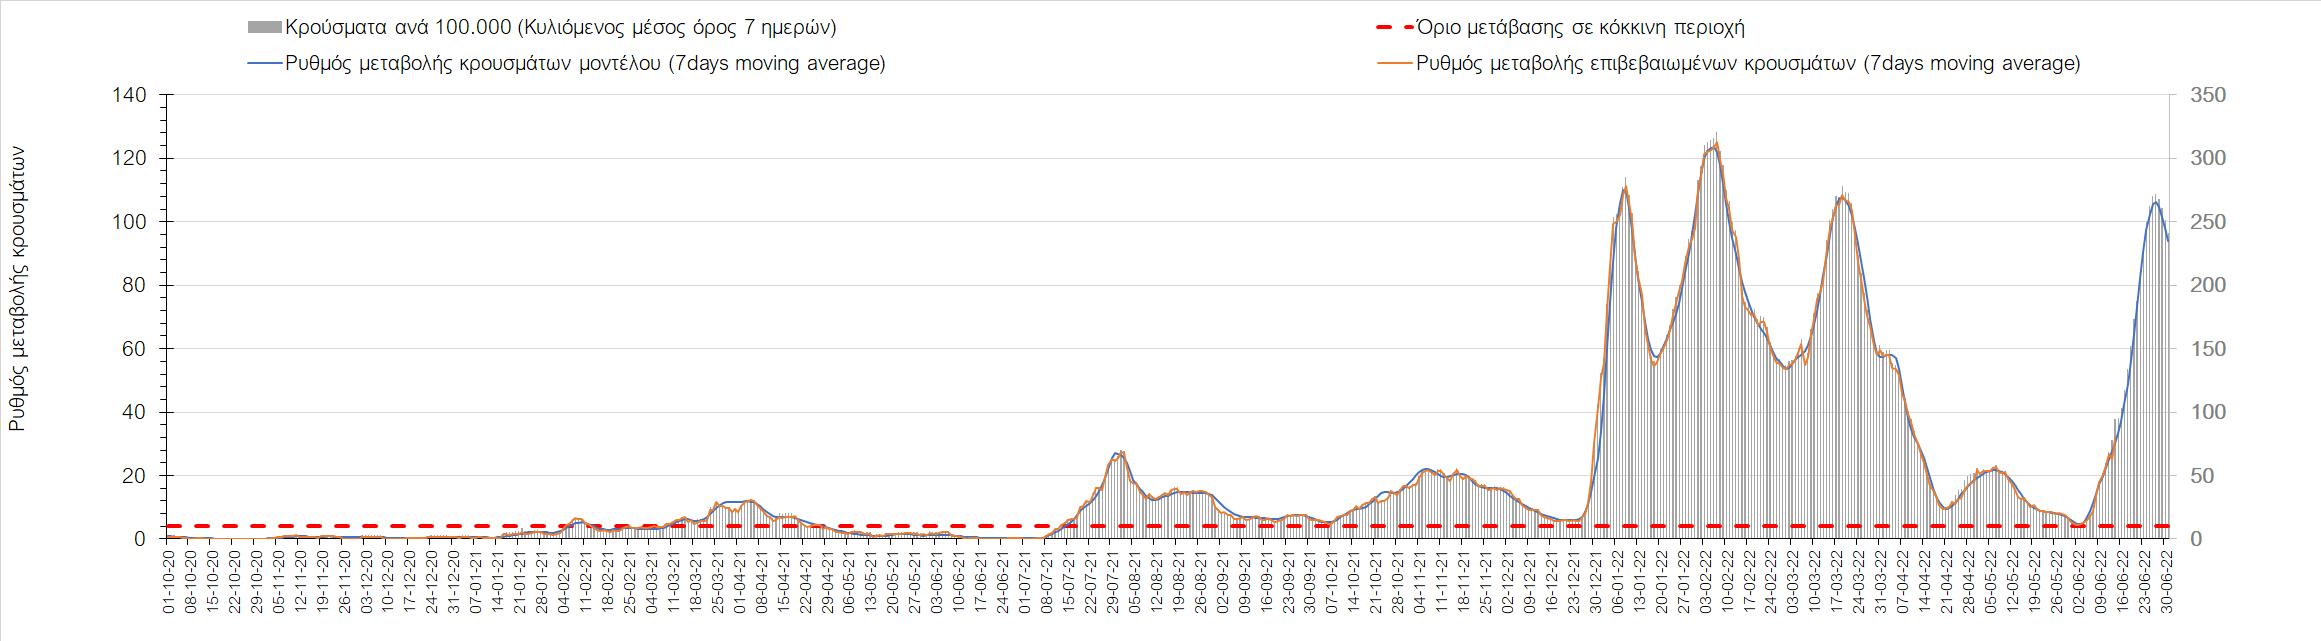Select legend text 'Κρούσματα ανά 100.000'
This screenshot has width=2321, height=641.
(560, 27)
